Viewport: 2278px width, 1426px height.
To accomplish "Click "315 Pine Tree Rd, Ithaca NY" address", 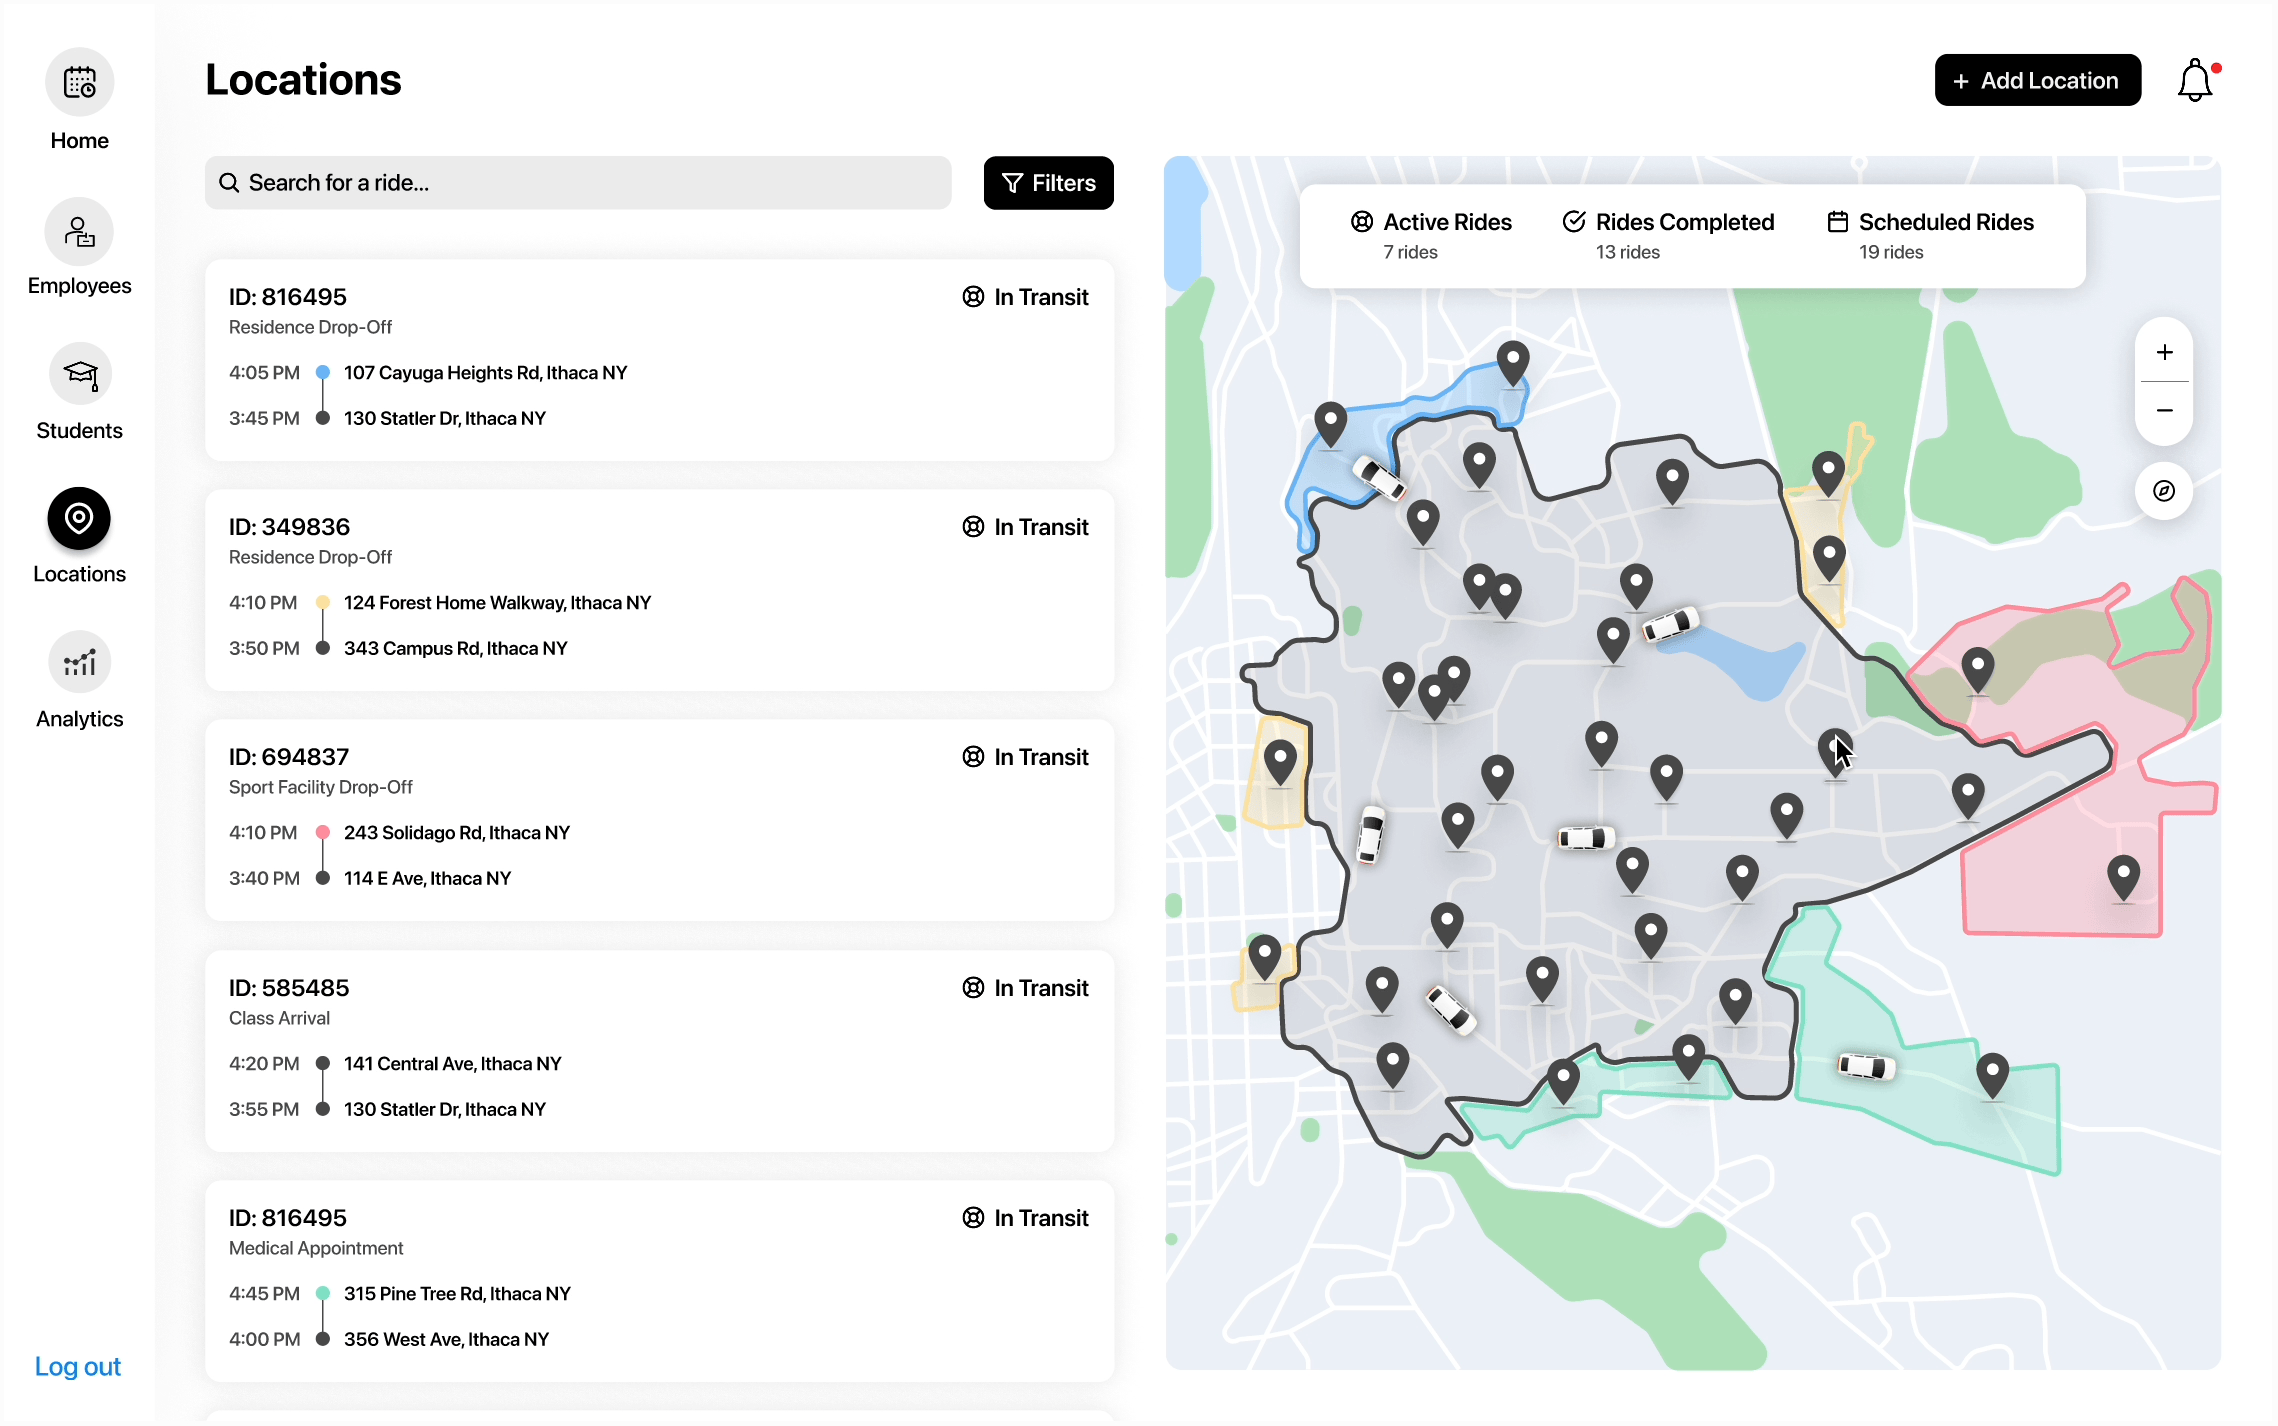I will point(457,1293).
